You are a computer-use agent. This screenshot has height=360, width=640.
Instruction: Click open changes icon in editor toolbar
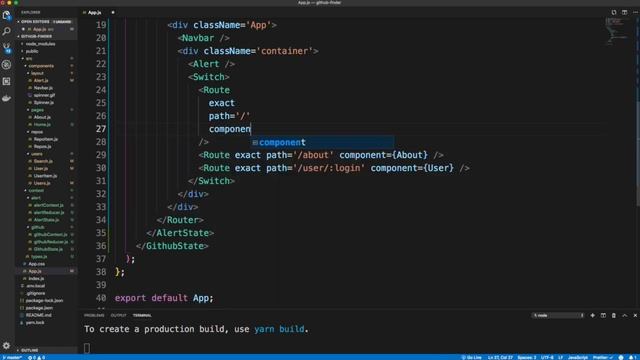613,12
